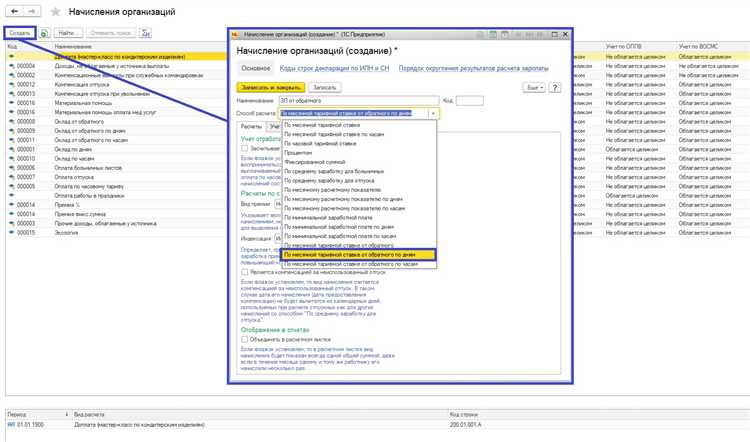The image size is (750, 442).
Task: Go forward using the right arrow
Action: point(32,11)
